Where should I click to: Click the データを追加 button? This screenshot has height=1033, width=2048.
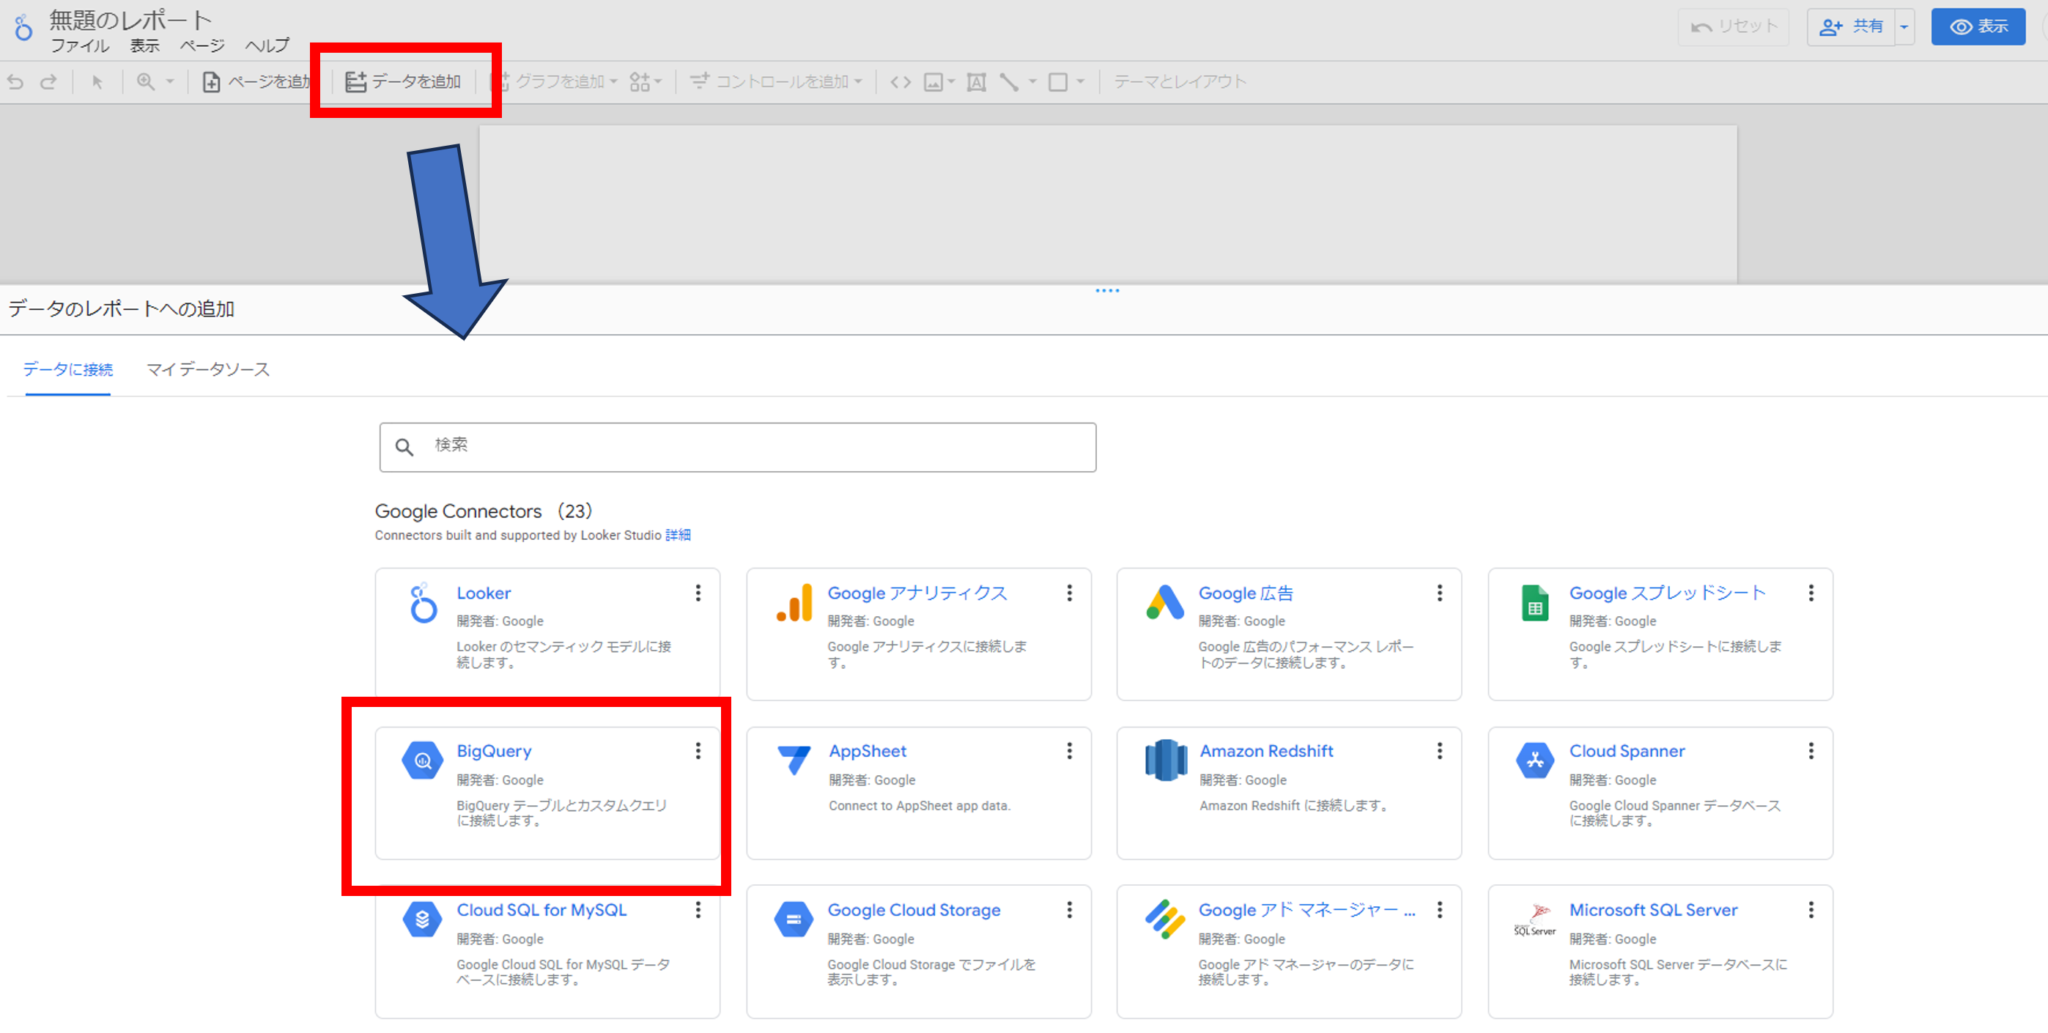coord(404,82)
